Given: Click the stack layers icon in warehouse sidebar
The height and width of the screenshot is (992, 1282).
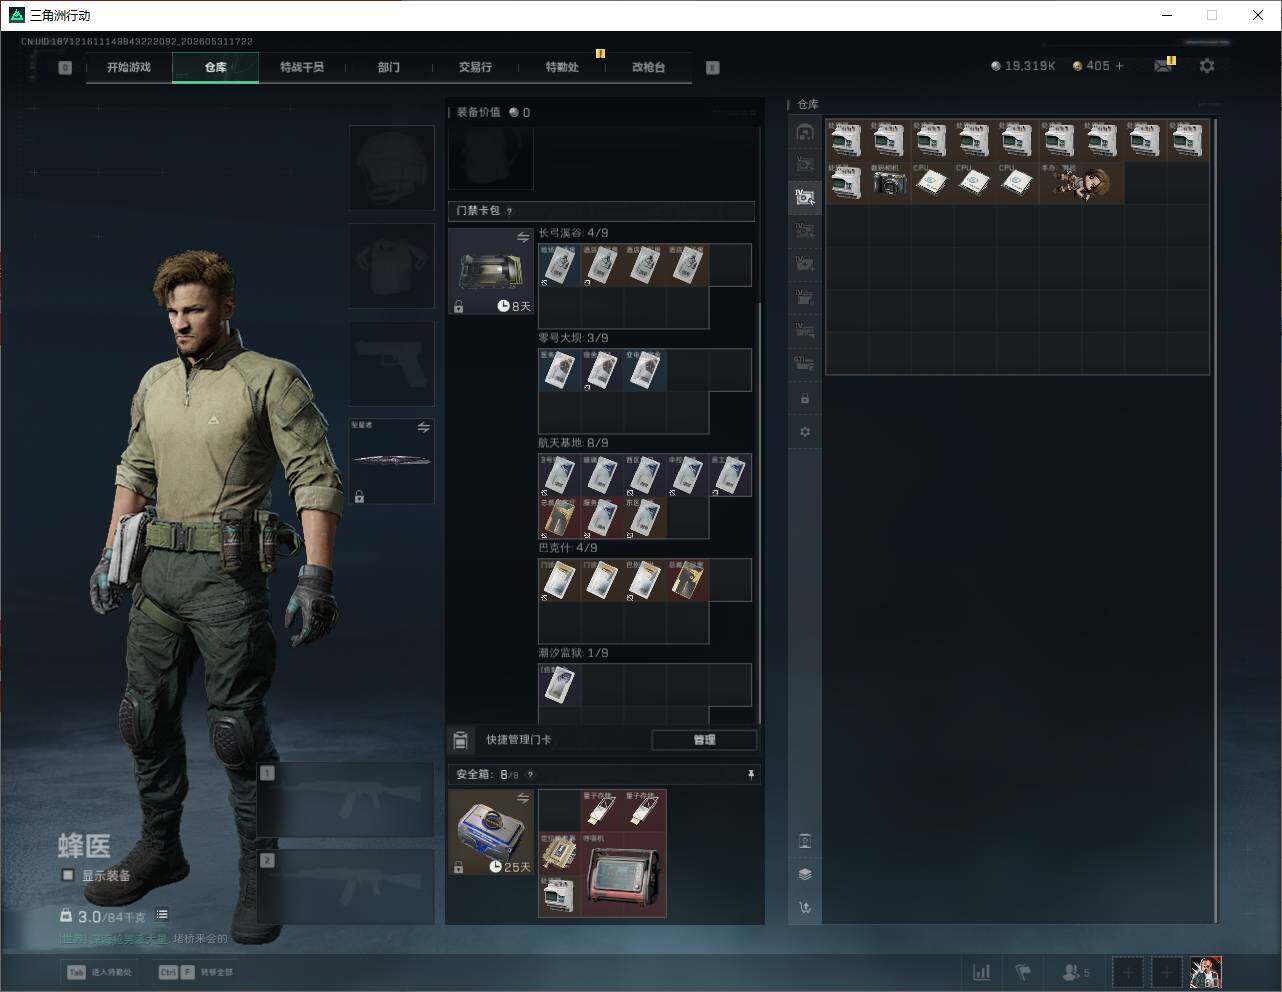Looking at the screenshot, I should coord(805,874).
